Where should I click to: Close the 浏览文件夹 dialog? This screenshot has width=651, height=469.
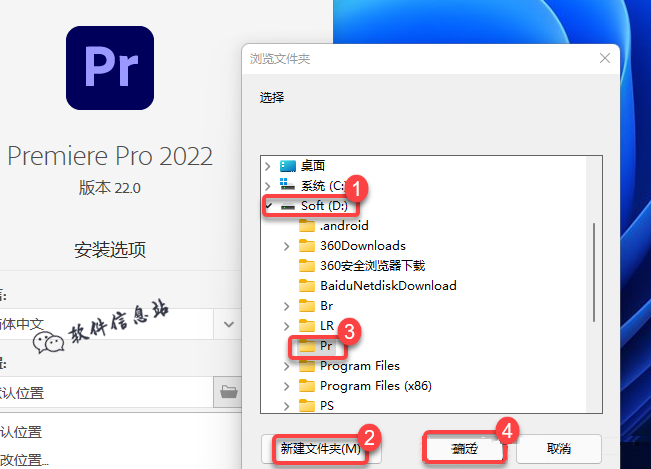(605, 59)
